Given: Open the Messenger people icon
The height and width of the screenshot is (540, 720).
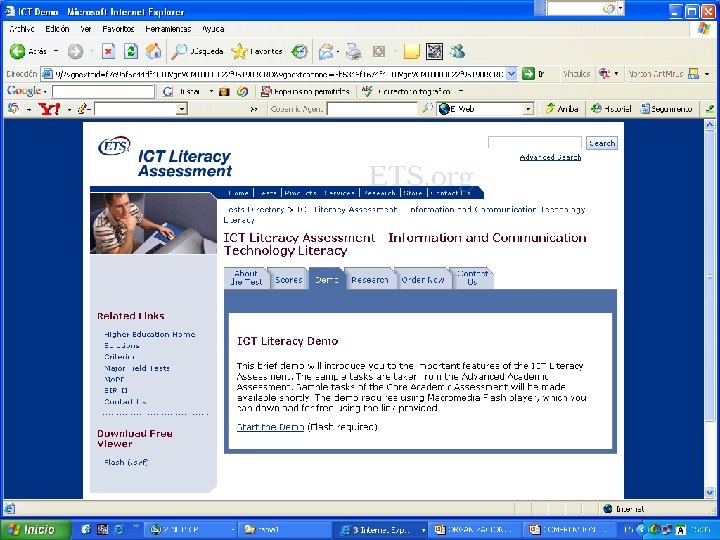Looking at the screenshot, I should 457,51.
